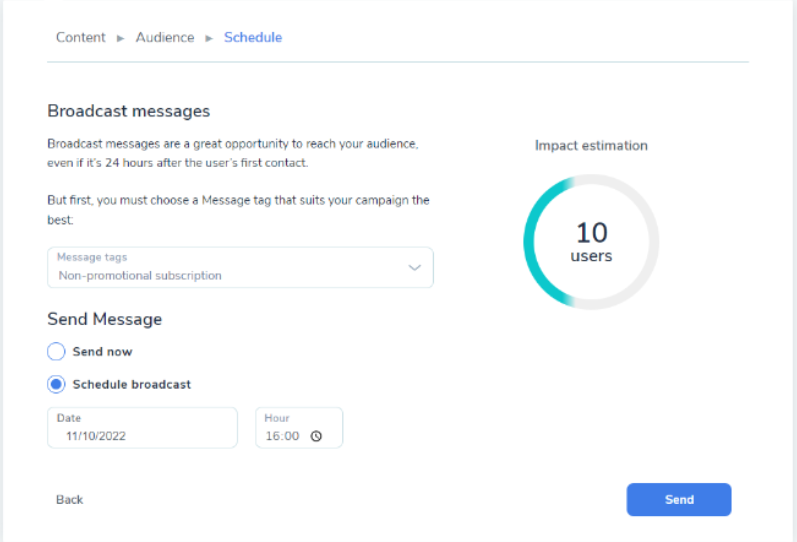Go to the Content step
Image resolution: width=797 pixels, height=542 pixels.
click(x=80, y=38)
